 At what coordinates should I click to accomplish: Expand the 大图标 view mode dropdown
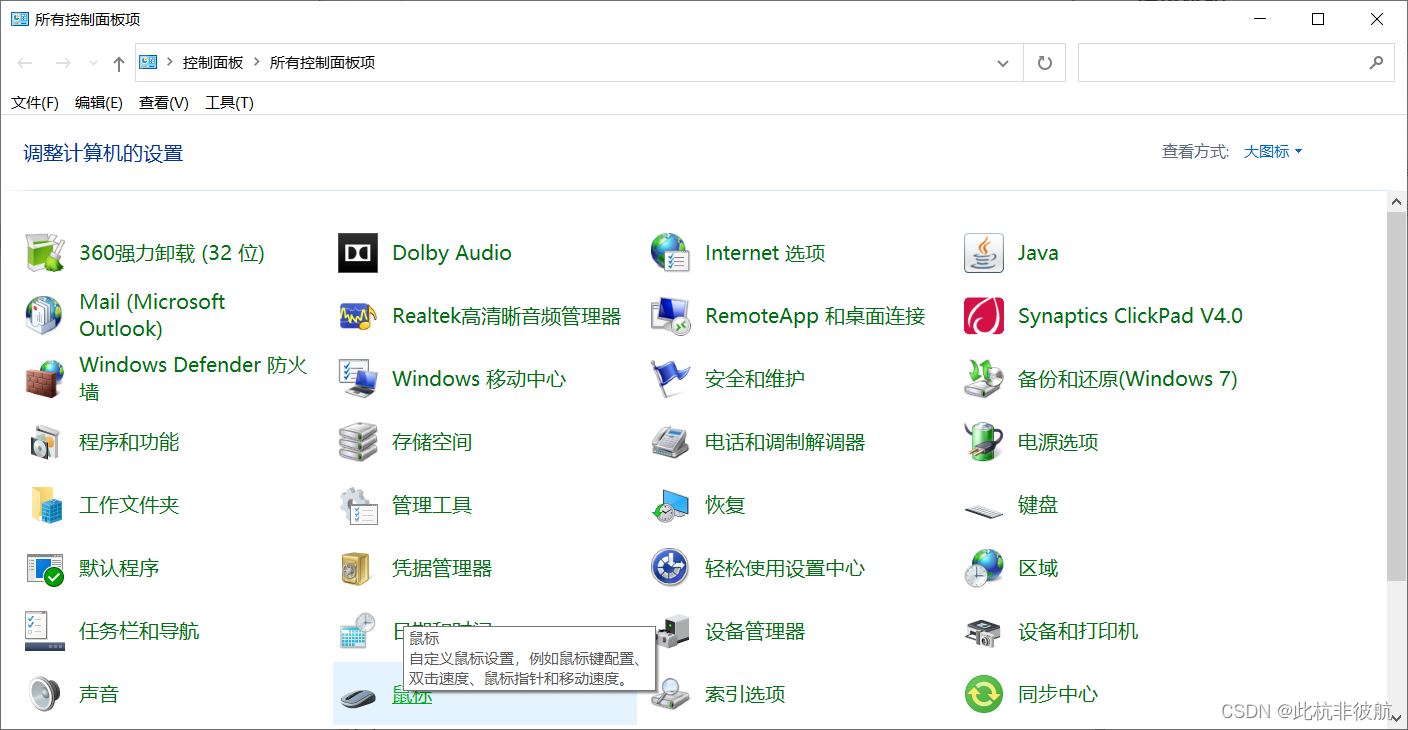click(x=1273, y=152)
